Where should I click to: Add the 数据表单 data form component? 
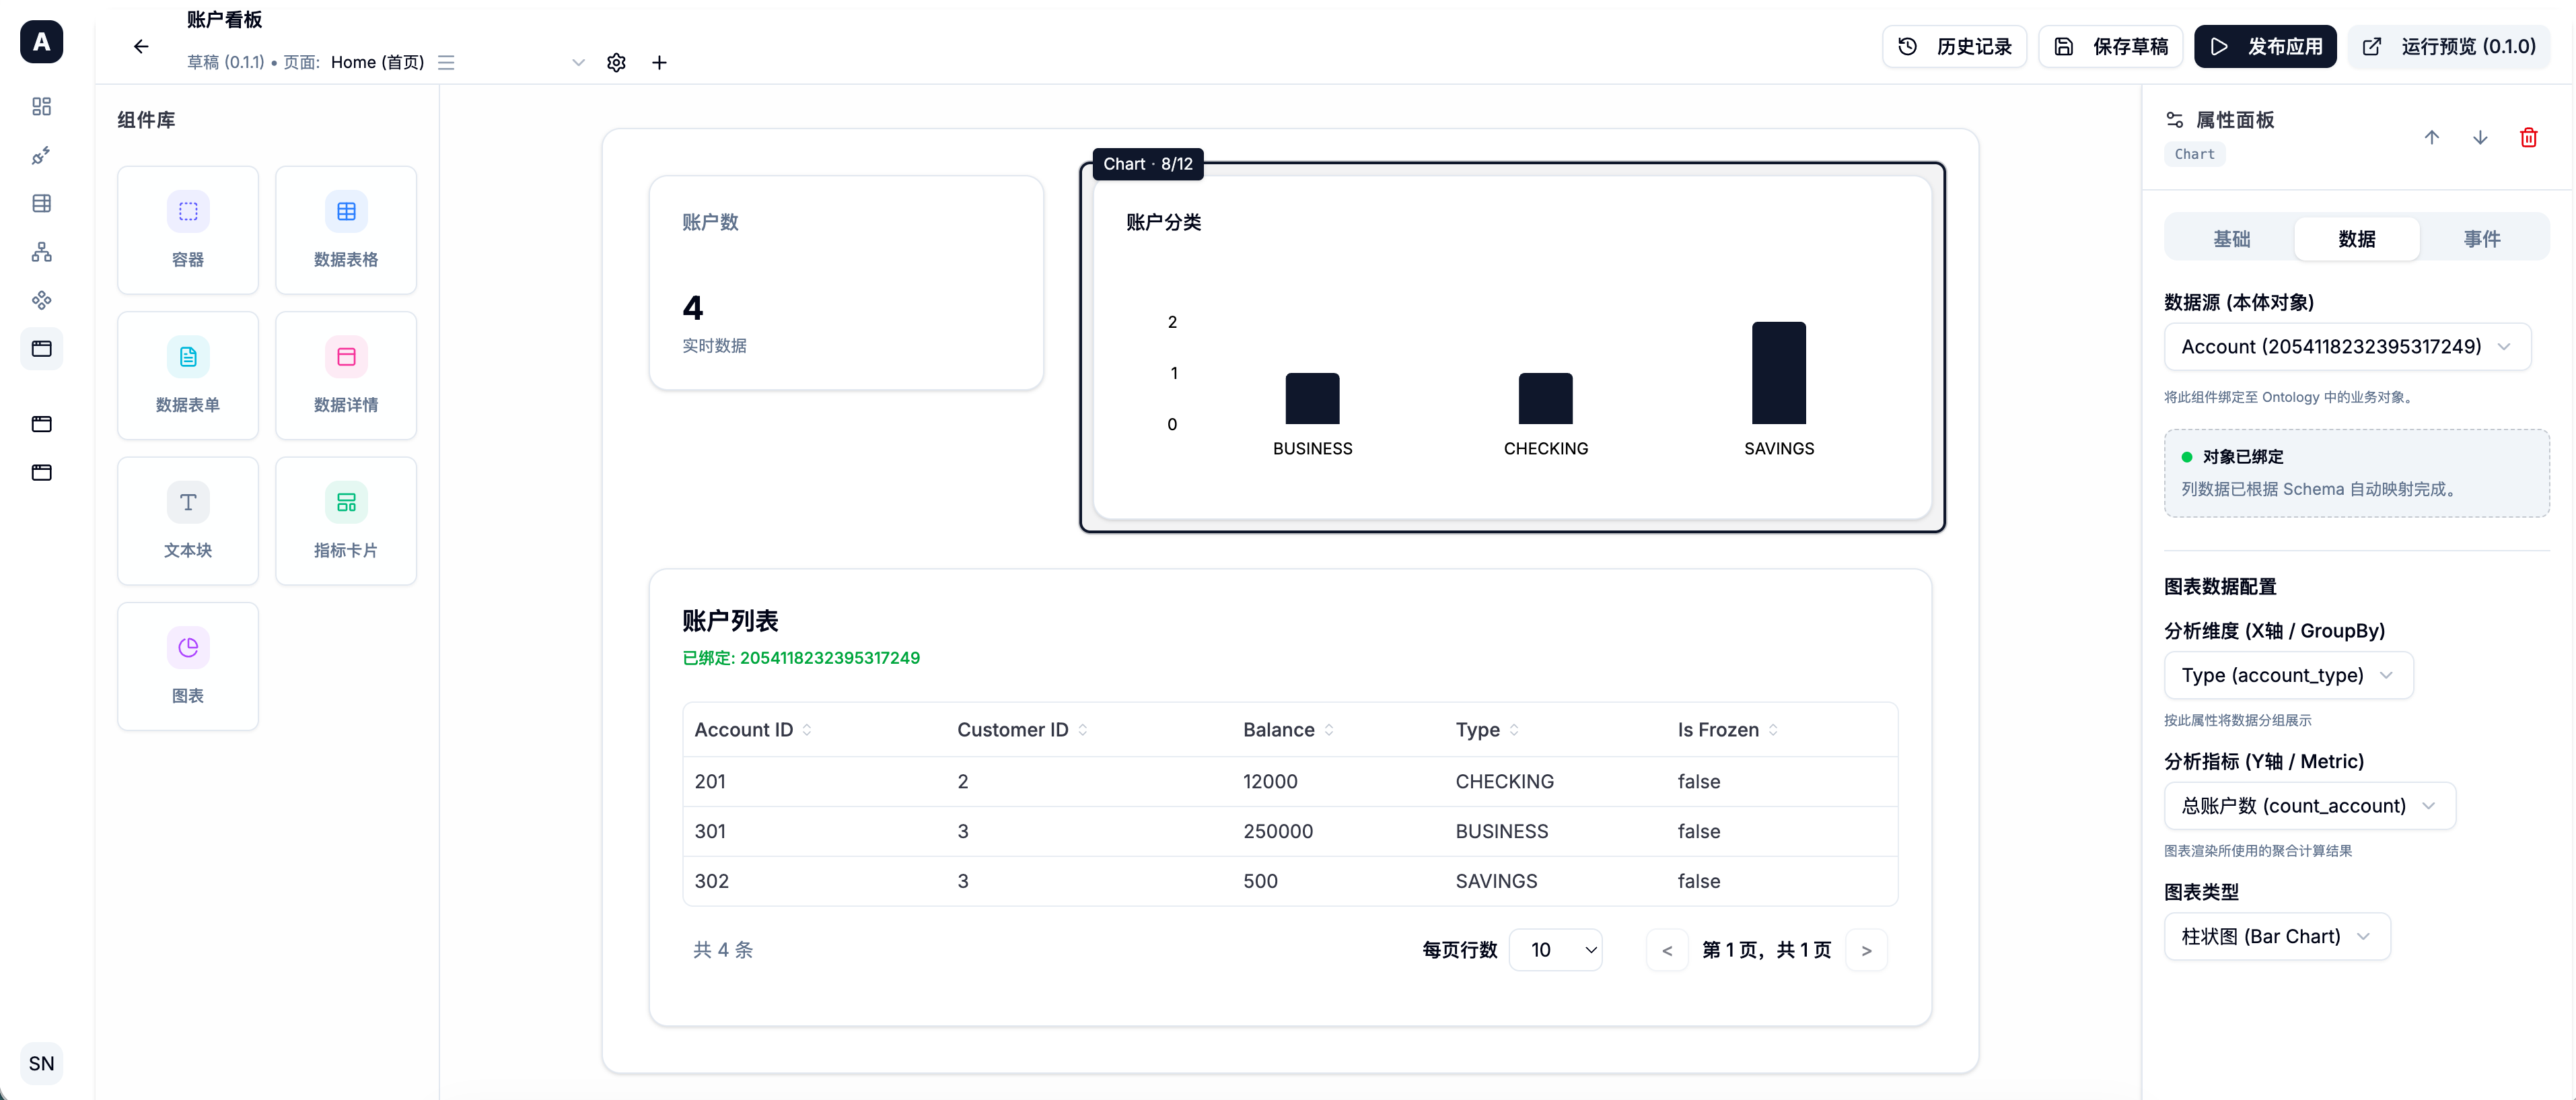point(188,375)
